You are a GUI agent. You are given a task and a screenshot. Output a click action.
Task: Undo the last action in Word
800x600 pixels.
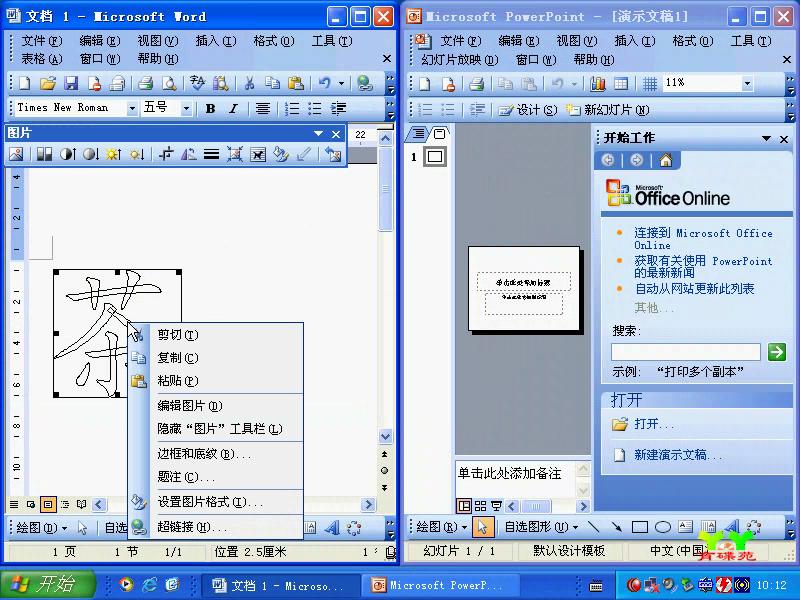pyautogui.click(x=324, y=83)
